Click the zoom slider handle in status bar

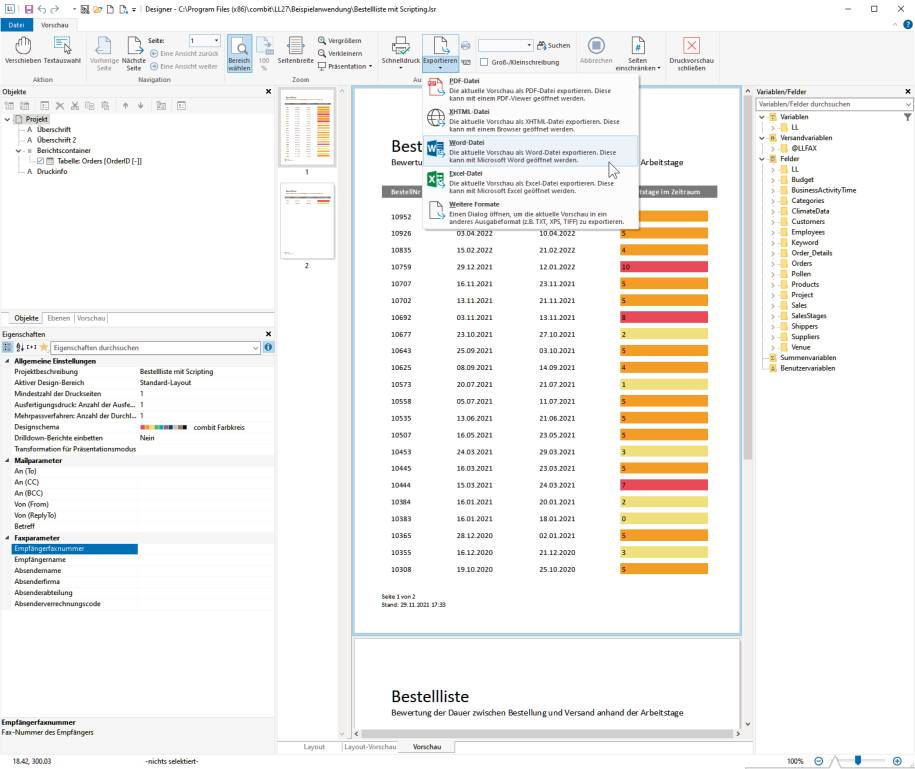[x=858, y=760]
